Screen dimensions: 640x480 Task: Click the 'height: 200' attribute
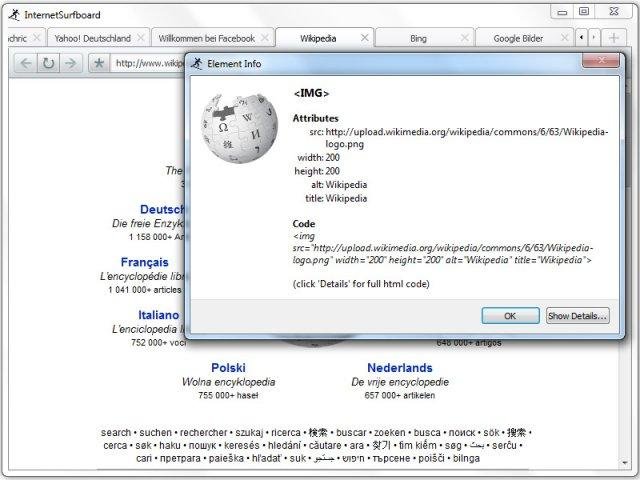tap(317, 171)
